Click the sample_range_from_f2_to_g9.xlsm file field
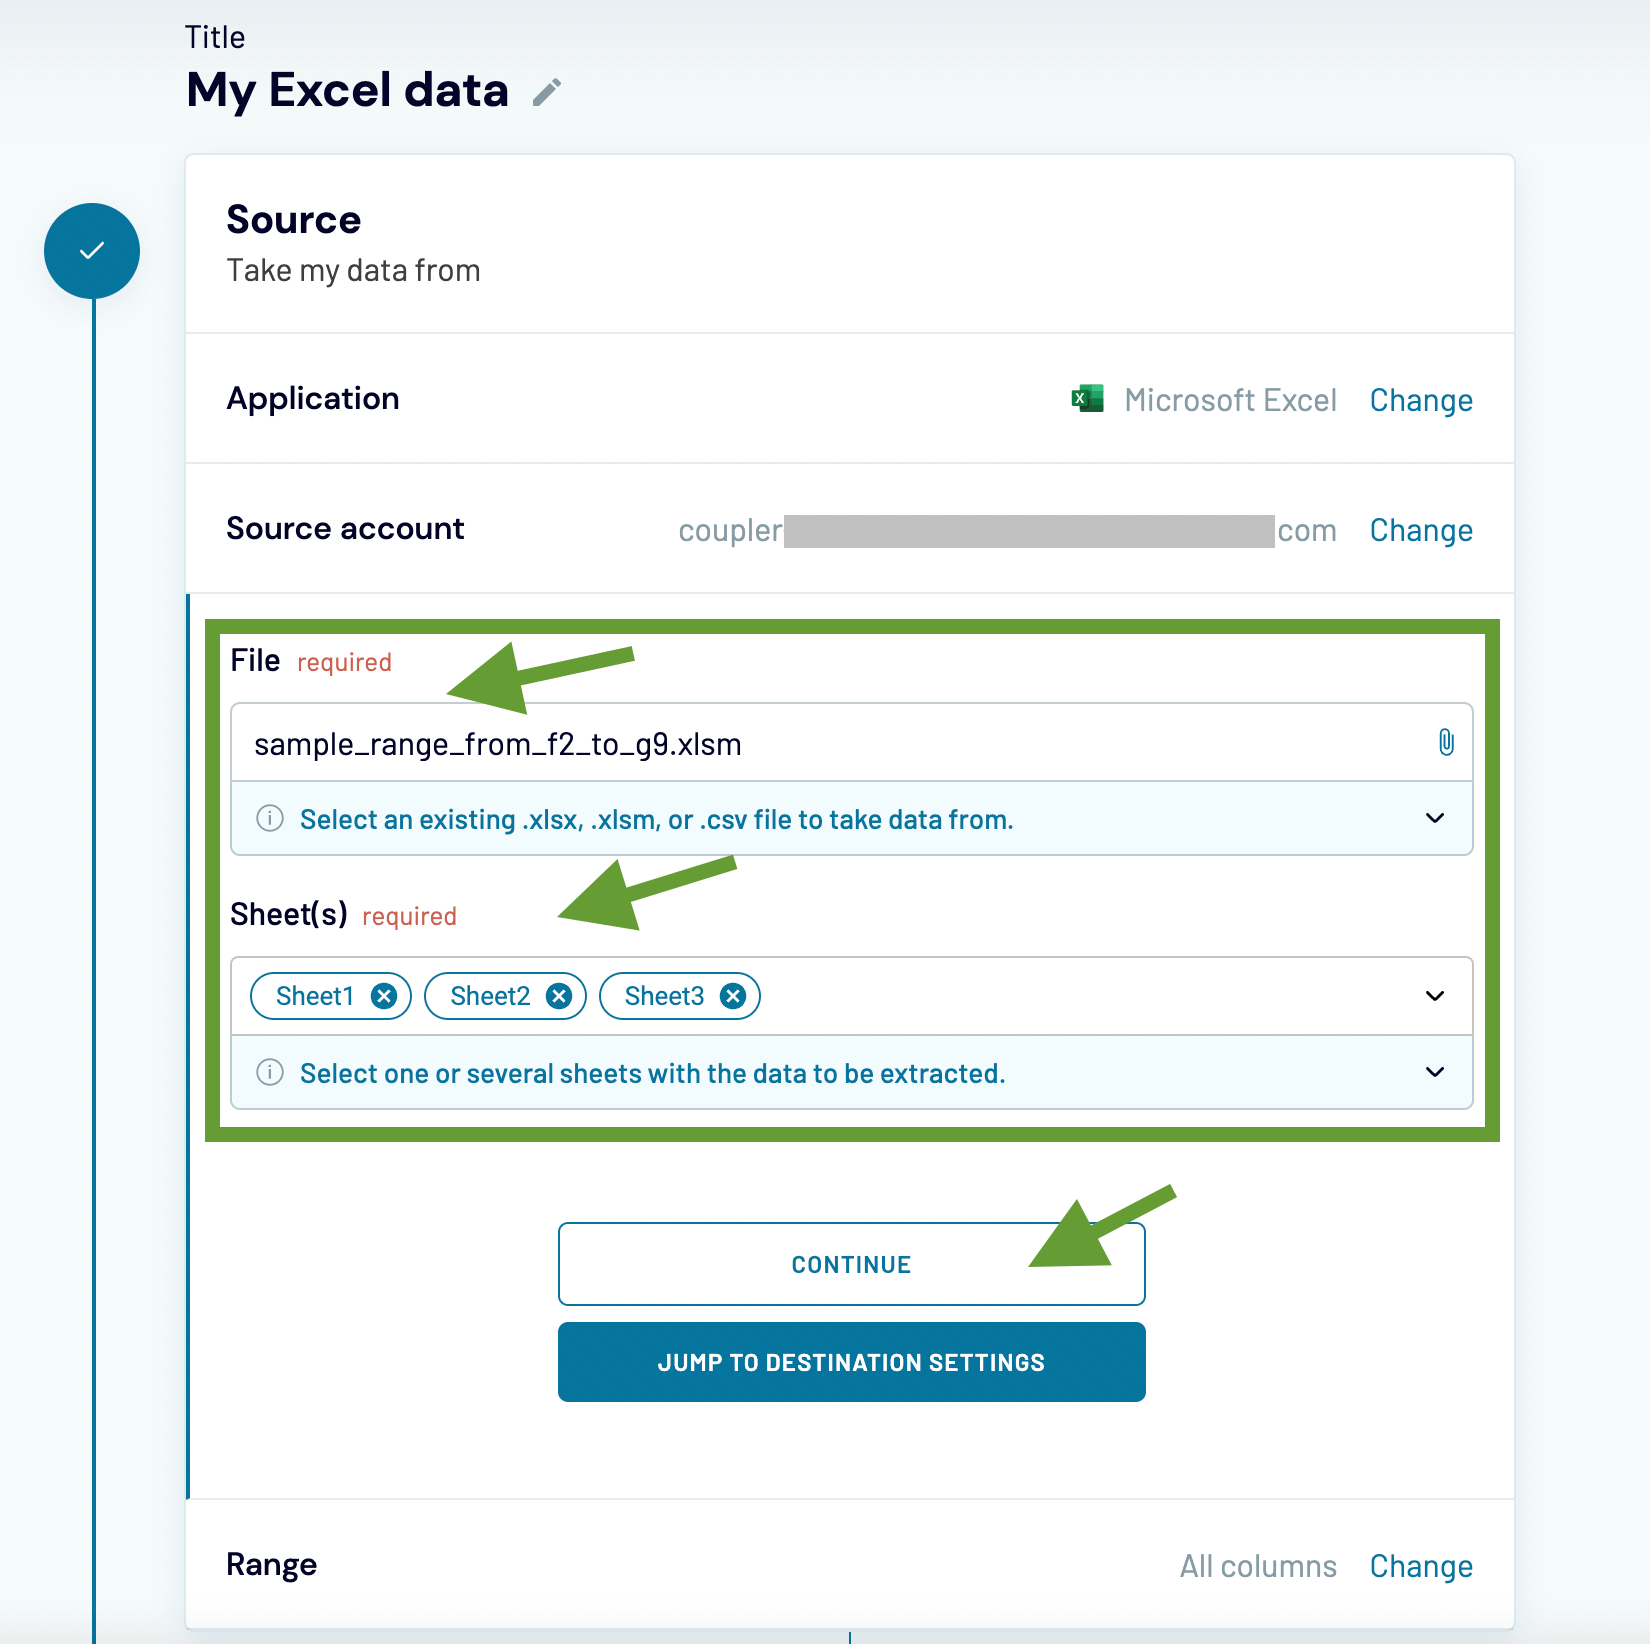 700,742
